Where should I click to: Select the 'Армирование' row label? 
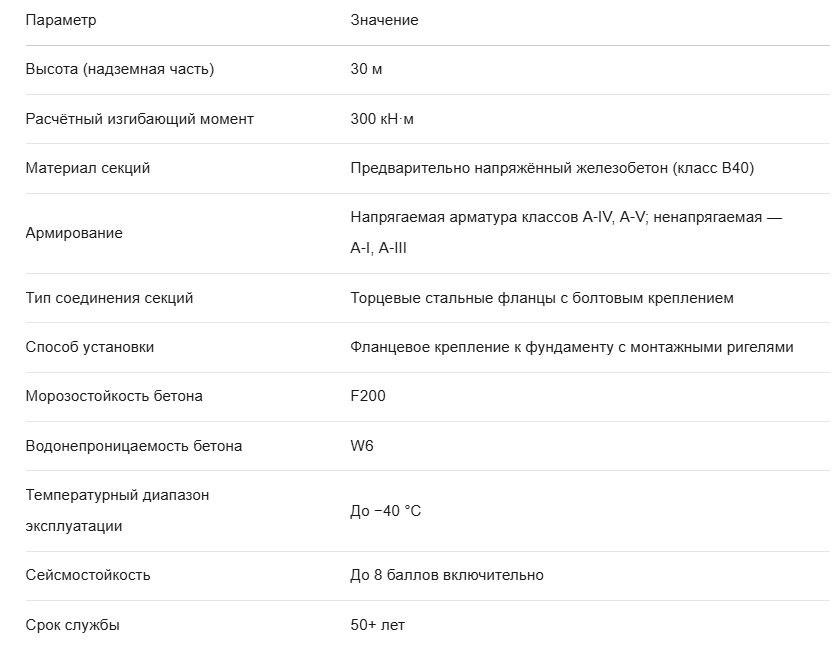74,233
